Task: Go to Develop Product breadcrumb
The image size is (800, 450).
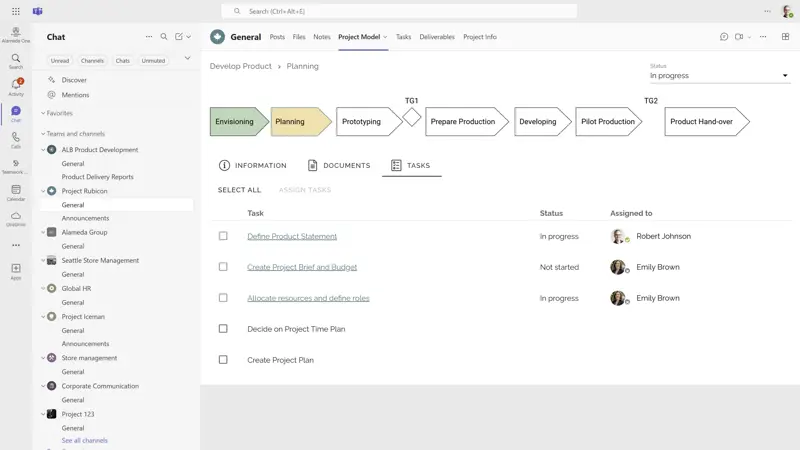Action: point(241,66)
